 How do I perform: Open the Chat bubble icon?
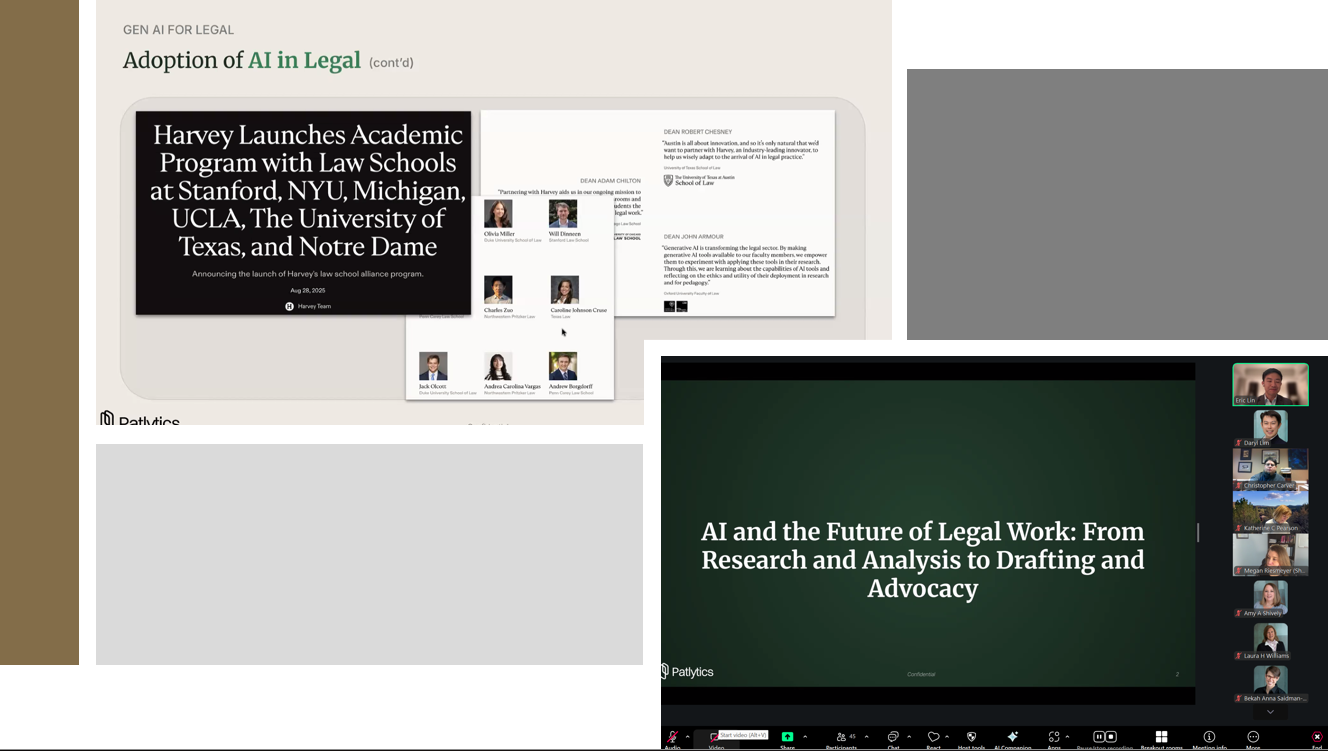coord(893,737)
